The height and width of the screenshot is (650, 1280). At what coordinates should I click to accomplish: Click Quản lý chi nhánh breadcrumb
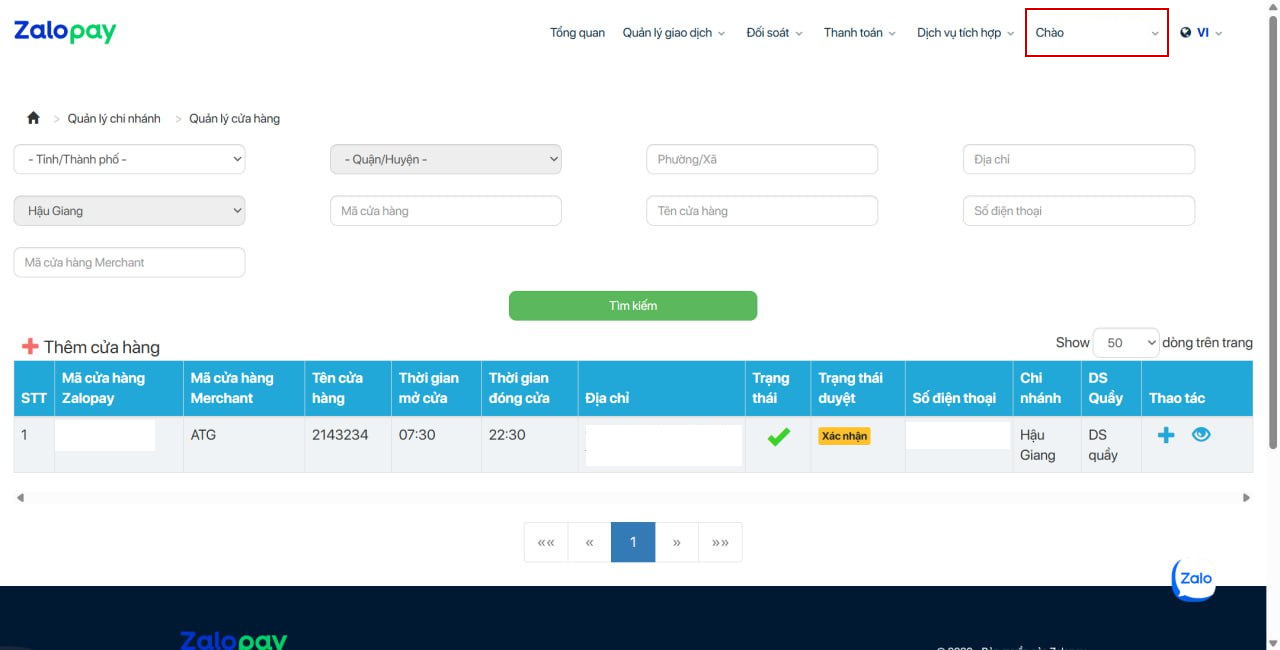[x=114, y=118]
